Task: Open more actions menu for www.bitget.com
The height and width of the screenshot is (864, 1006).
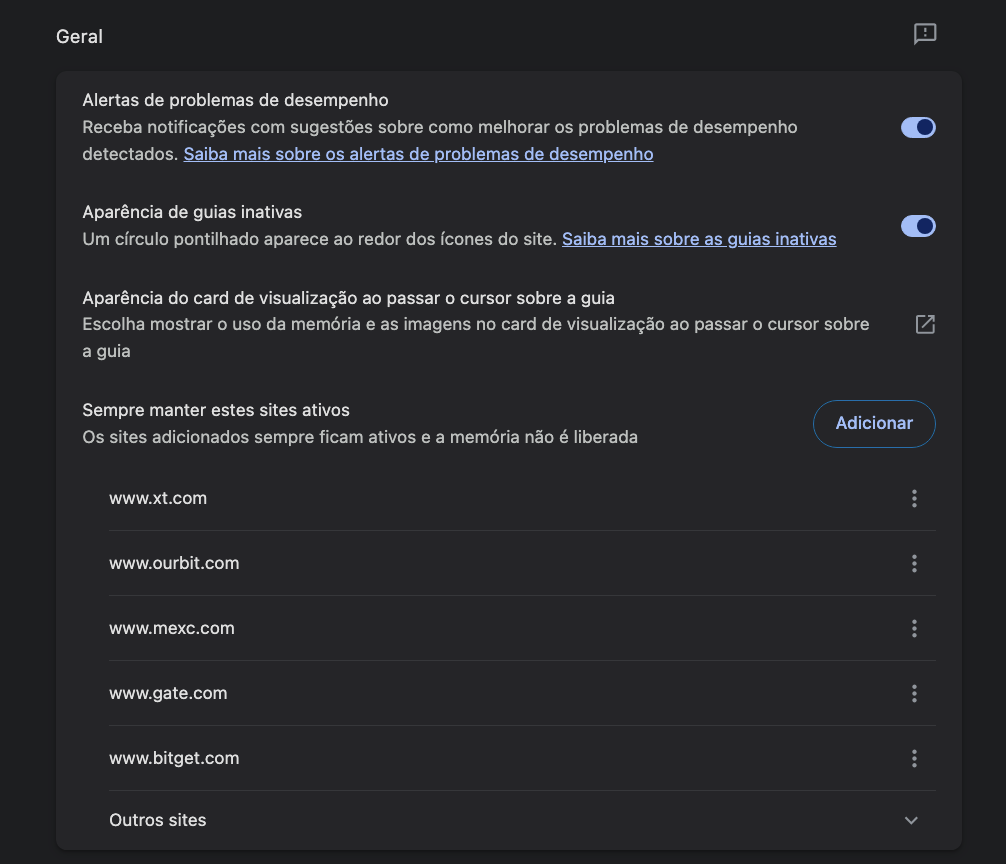Action: 914,759
